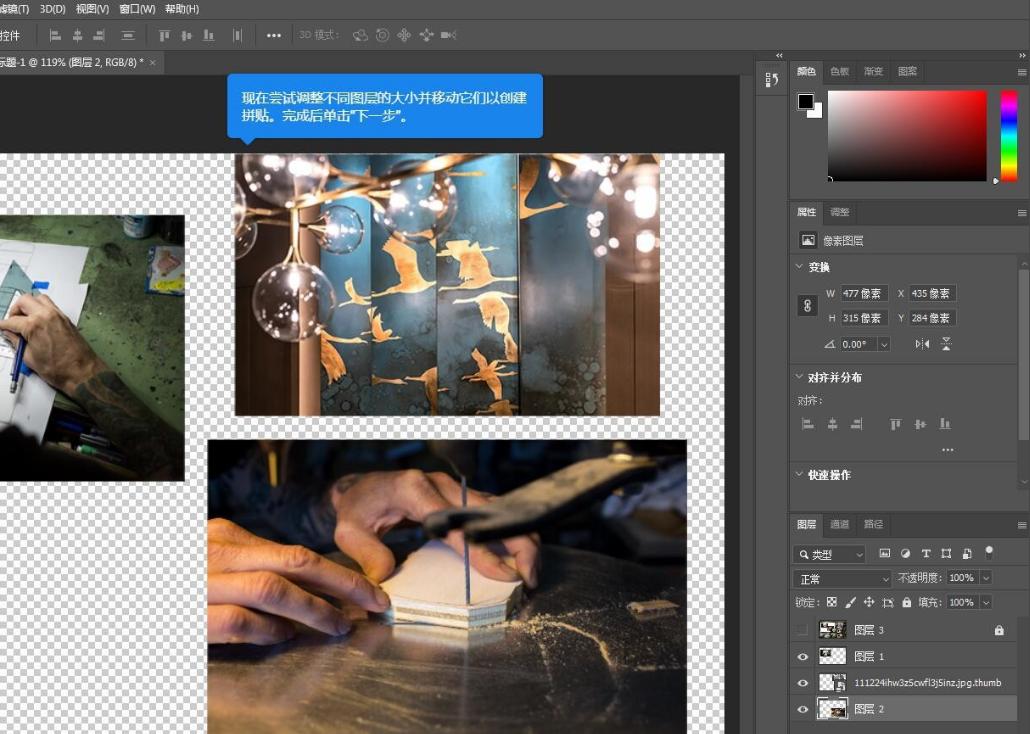The image size is (1030, 734).
Task: Click the align left edges icon
Action: click(x=809, y=423)
